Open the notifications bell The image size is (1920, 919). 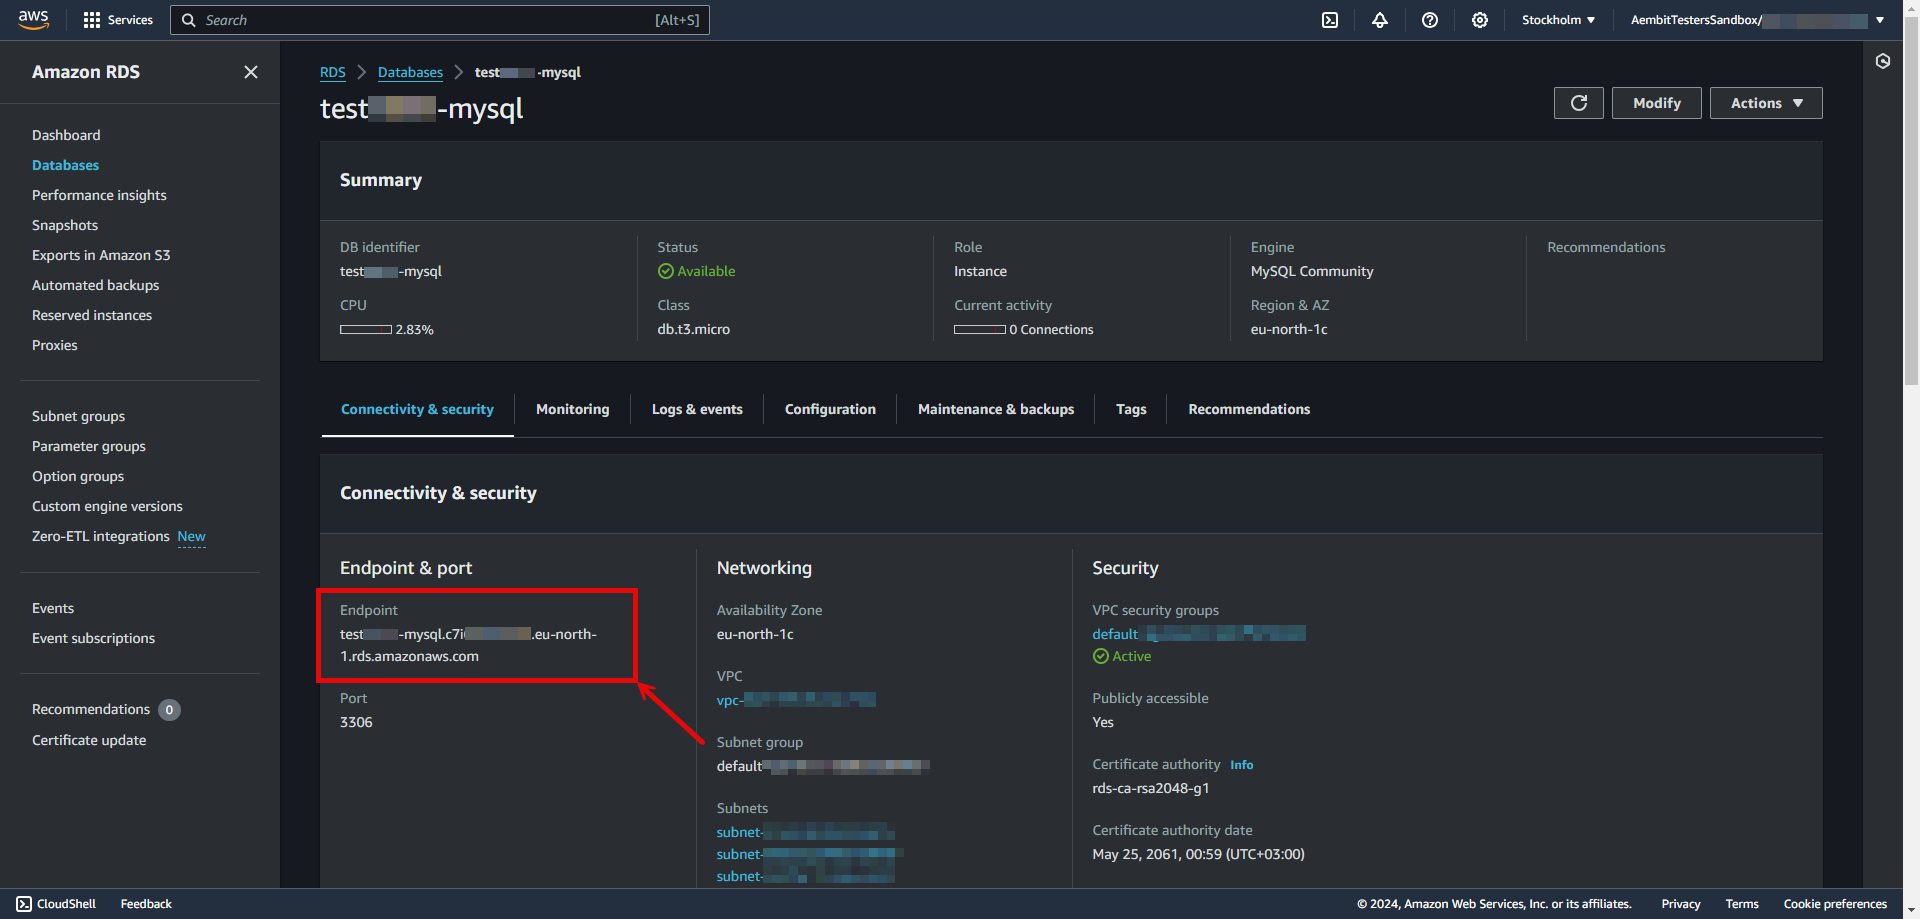1380,20
